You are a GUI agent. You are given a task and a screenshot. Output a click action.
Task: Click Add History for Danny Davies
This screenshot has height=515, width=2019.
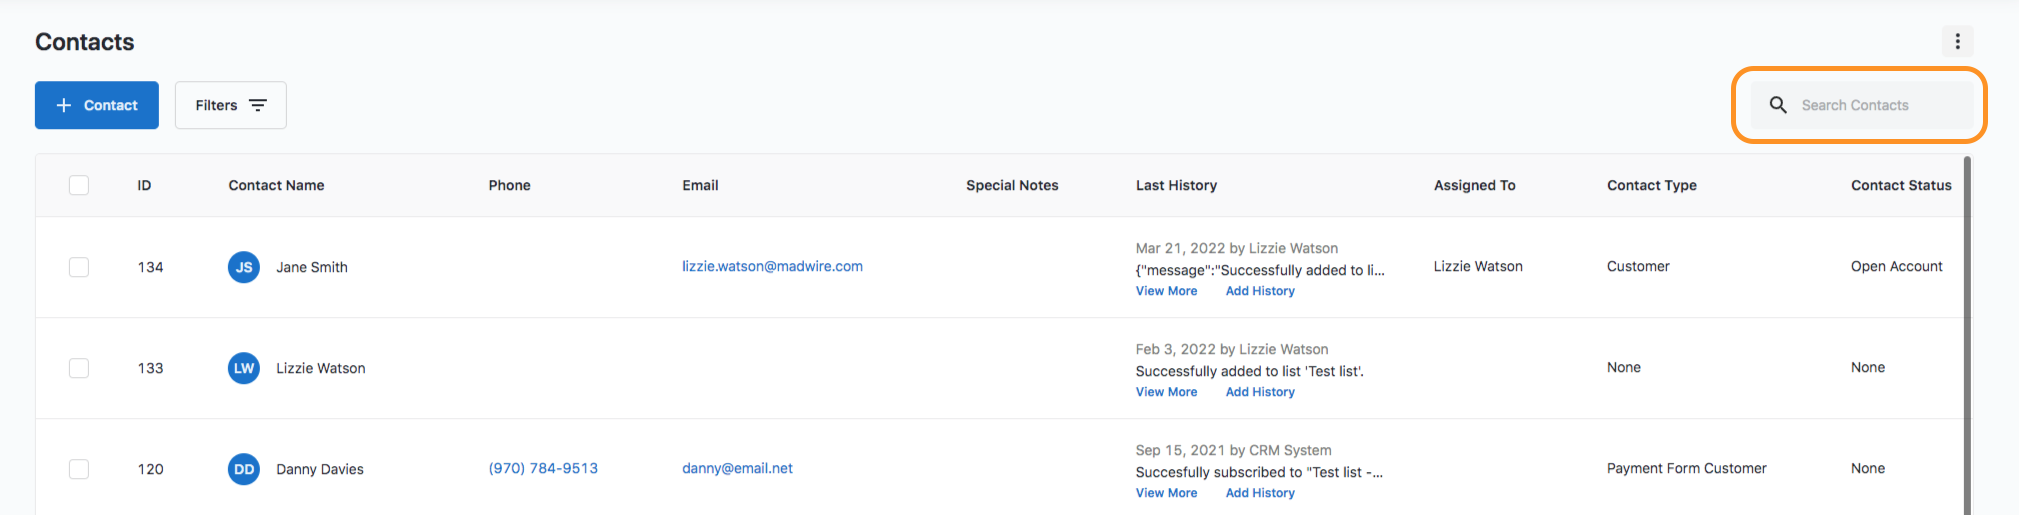pos(1260,493)
